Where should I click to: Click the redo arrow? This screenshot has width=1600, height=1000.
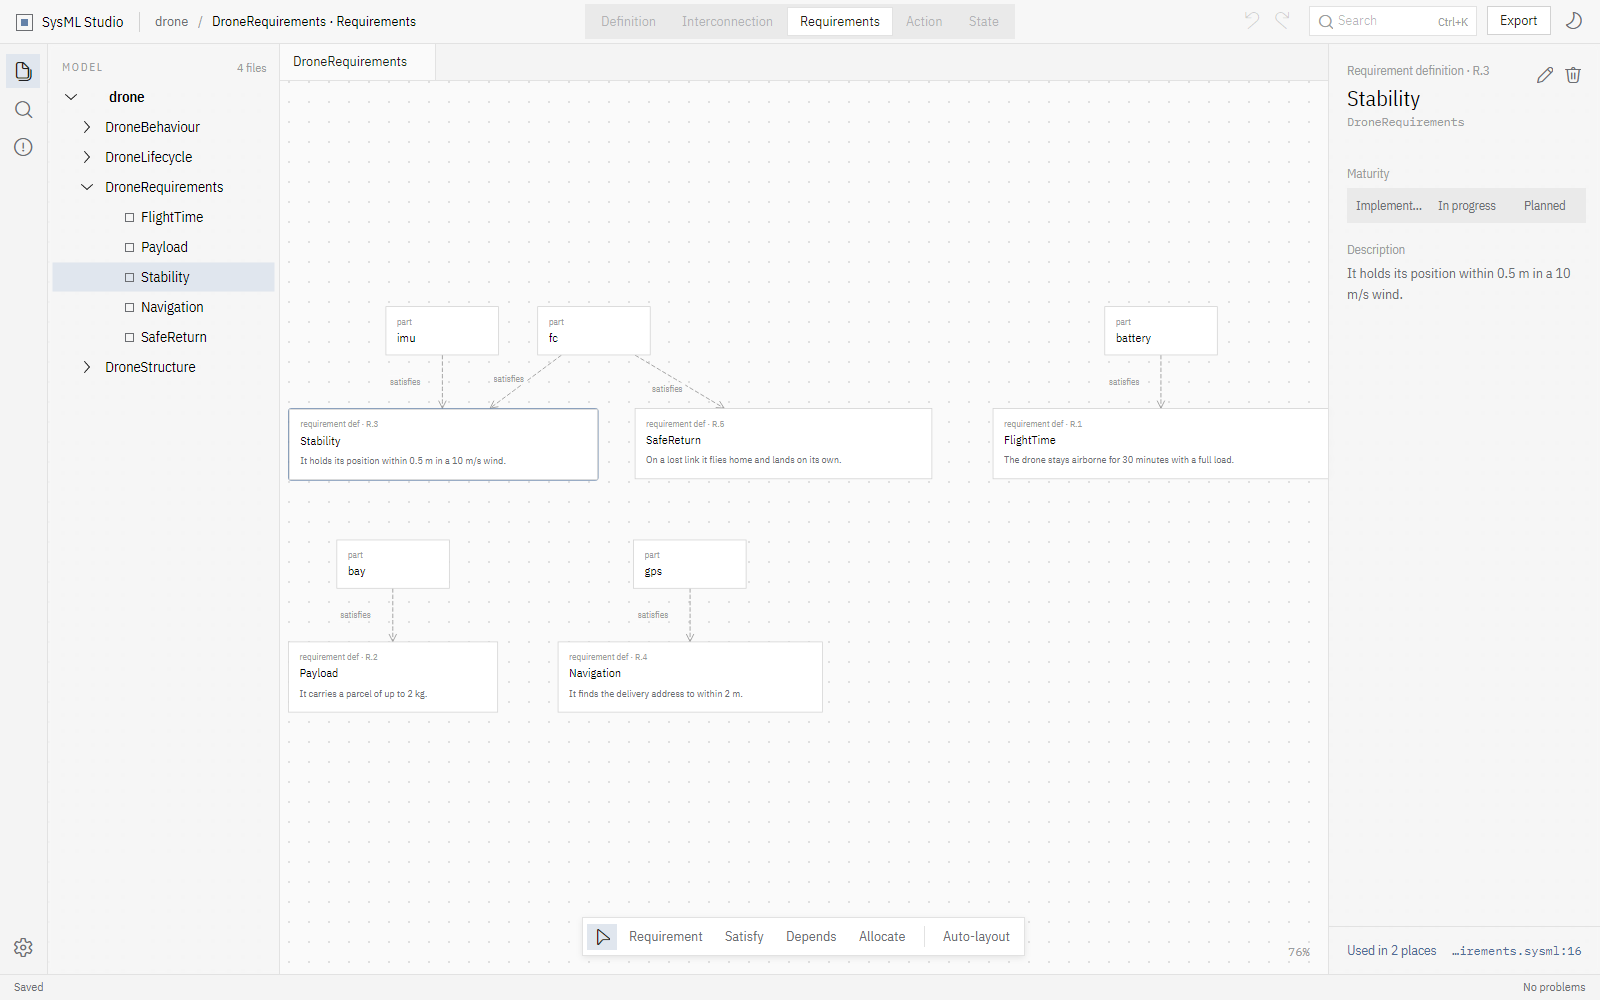pos(1282,20)
